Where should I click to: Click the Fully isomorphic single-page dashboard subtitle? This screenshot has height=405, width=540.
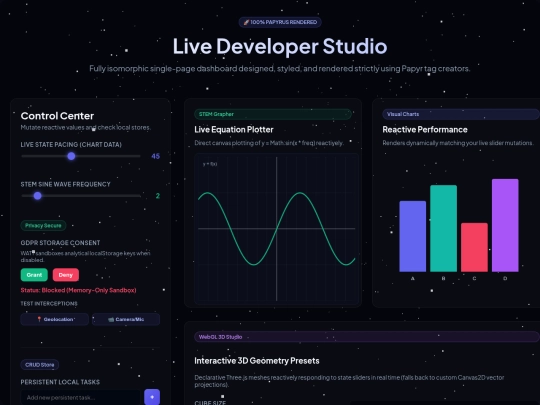click(x=280, y=69)
